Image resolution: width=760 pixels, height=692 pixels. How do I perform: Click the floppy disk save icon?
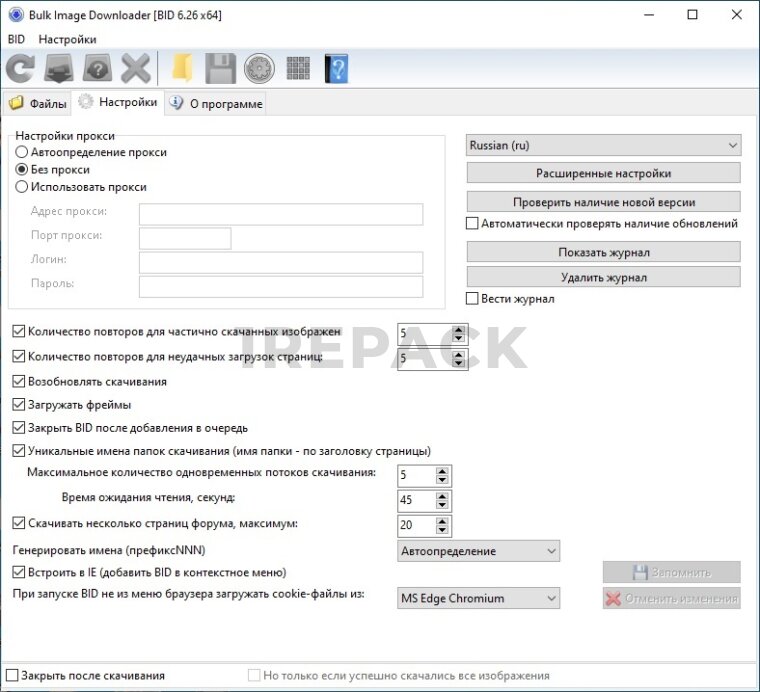220,68
